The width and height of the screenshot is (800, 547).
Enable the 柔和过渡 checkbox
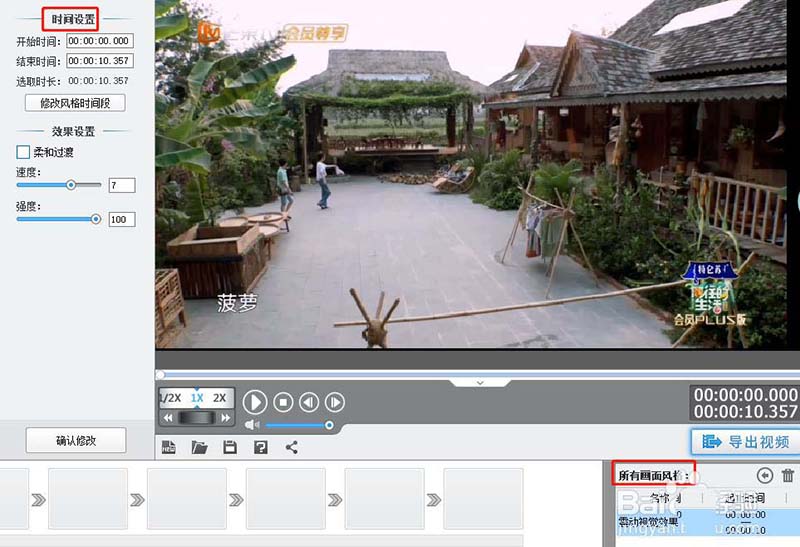pos(23,153)
